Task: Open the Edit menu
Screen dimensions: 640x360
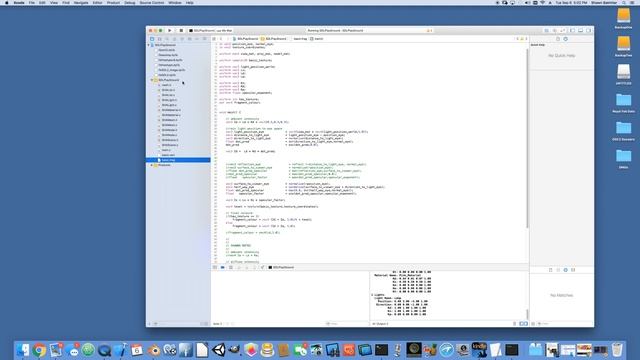Action: (x=42, y=3)
